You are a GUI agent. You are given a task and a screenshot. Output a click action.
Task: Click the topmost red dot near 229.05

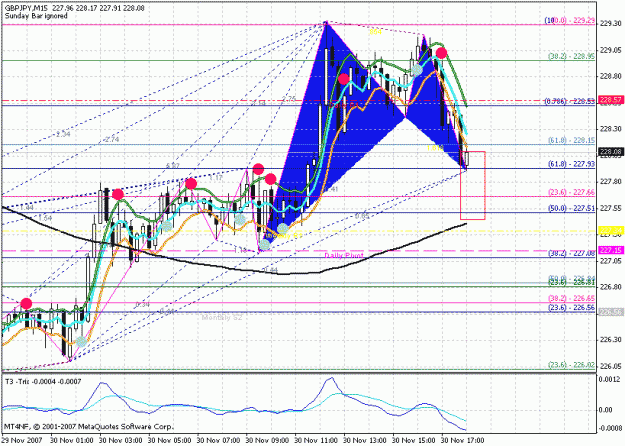pyautogui.click(x=441, y=53)
